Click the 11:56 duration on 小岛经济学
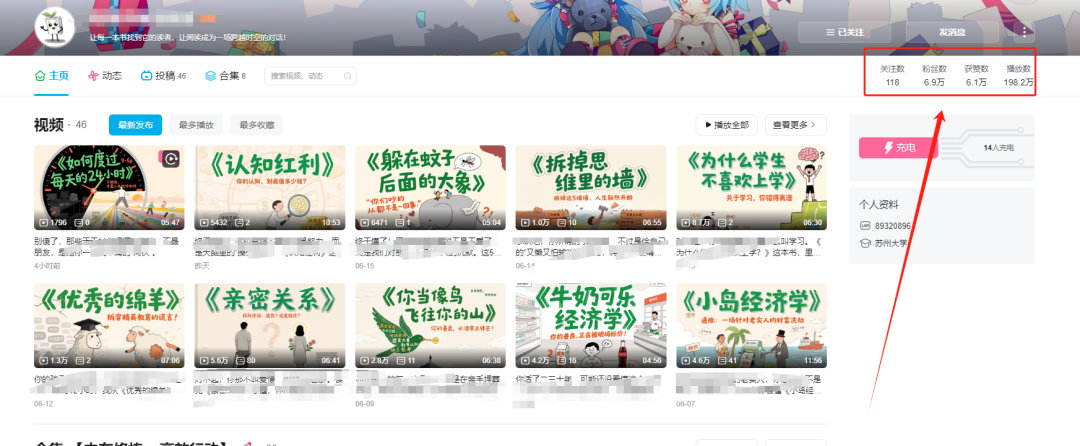Image resolution: width=1080 pixels, height=446 pixels. [x=813, y=361]
